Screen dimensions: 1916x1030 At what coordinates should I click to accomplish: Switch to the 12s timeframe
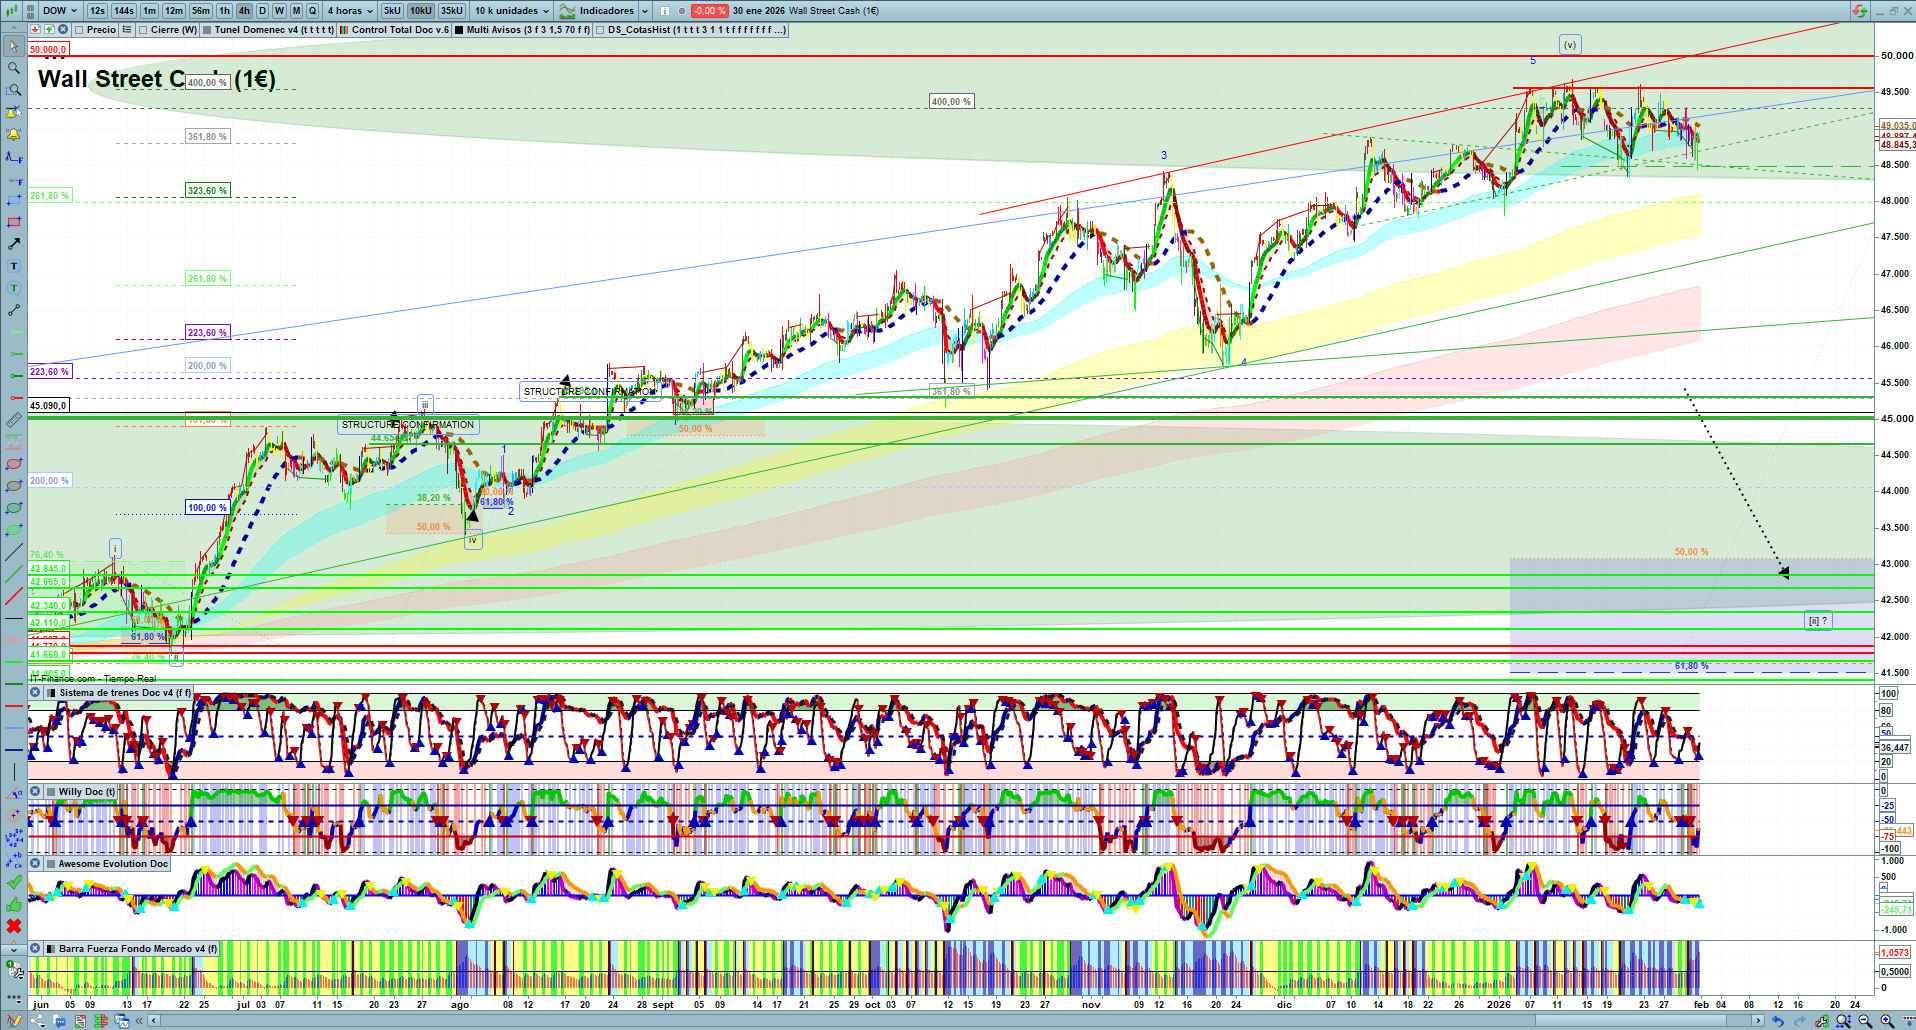pos(97,11)
